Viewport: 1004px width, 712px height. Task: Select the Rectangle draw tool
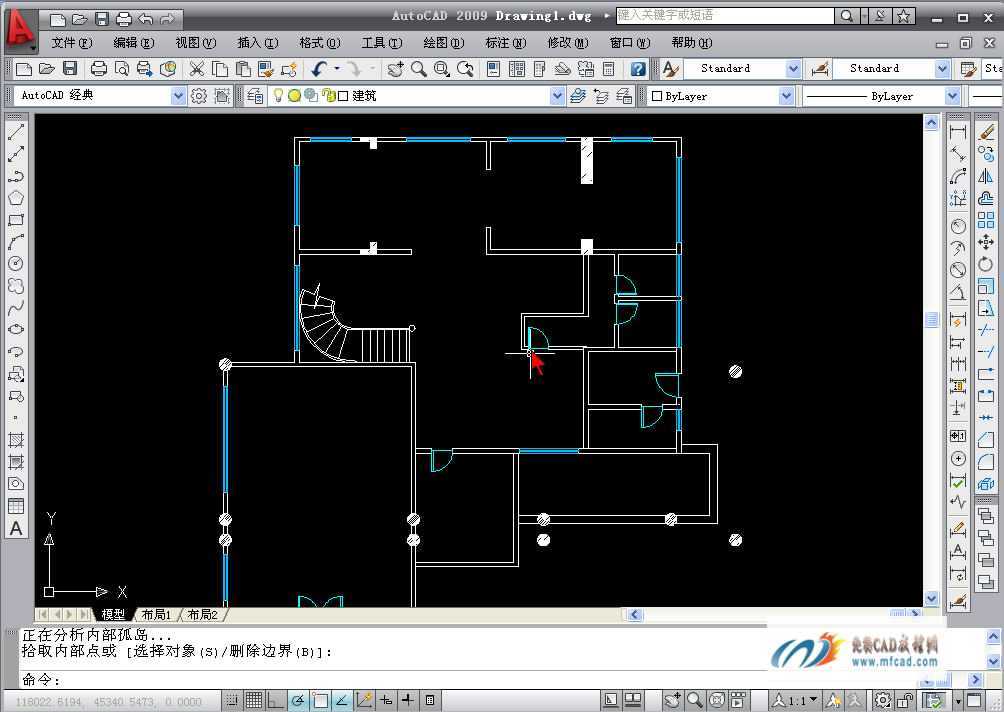pos(16,220)
